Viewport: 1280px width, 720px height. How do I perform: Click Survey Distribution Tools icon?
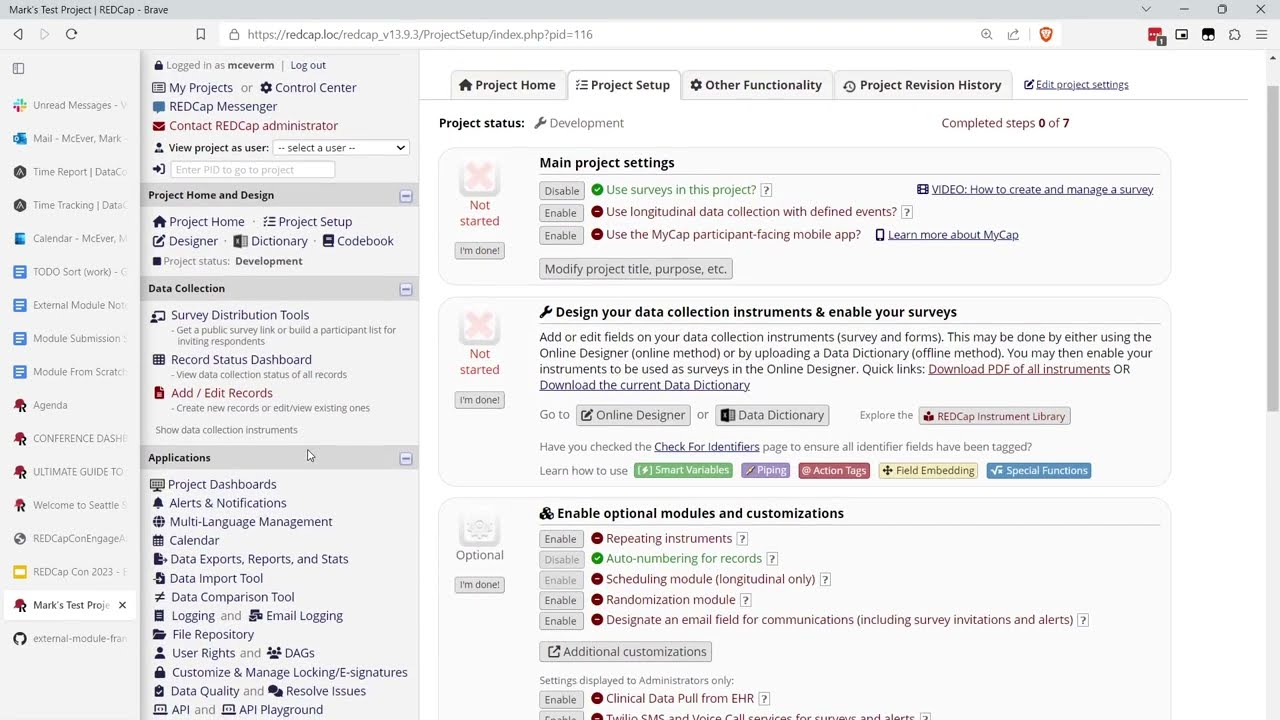[x=158, y=316]
